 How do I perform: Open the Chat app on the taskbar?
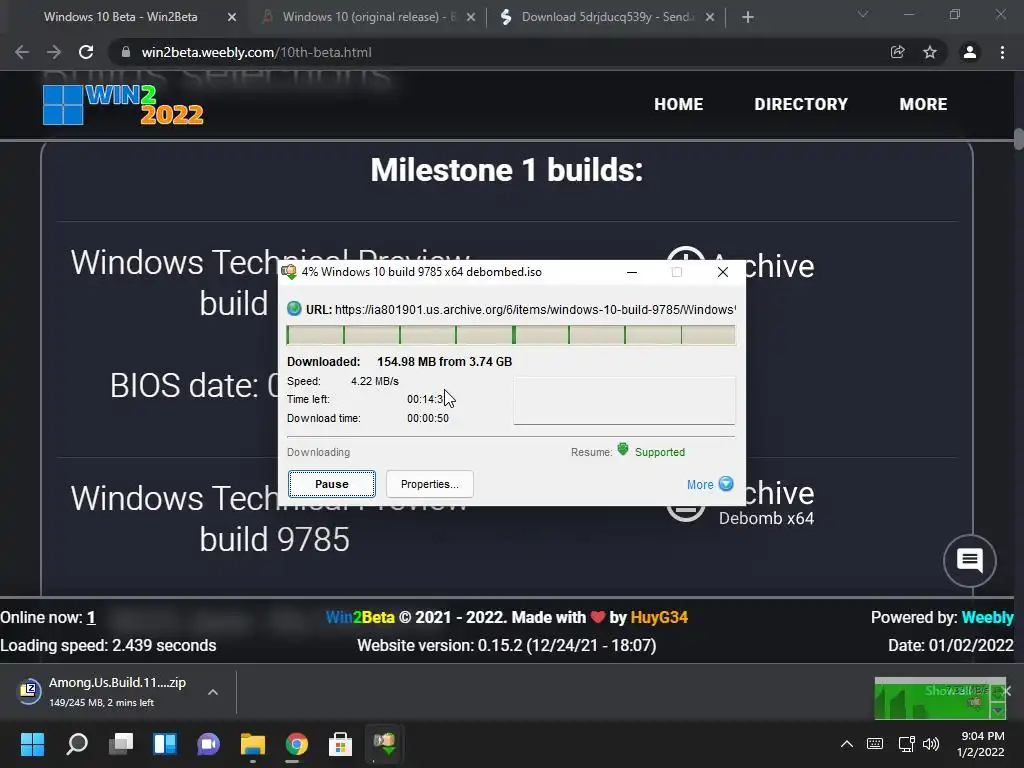[208, 744]
